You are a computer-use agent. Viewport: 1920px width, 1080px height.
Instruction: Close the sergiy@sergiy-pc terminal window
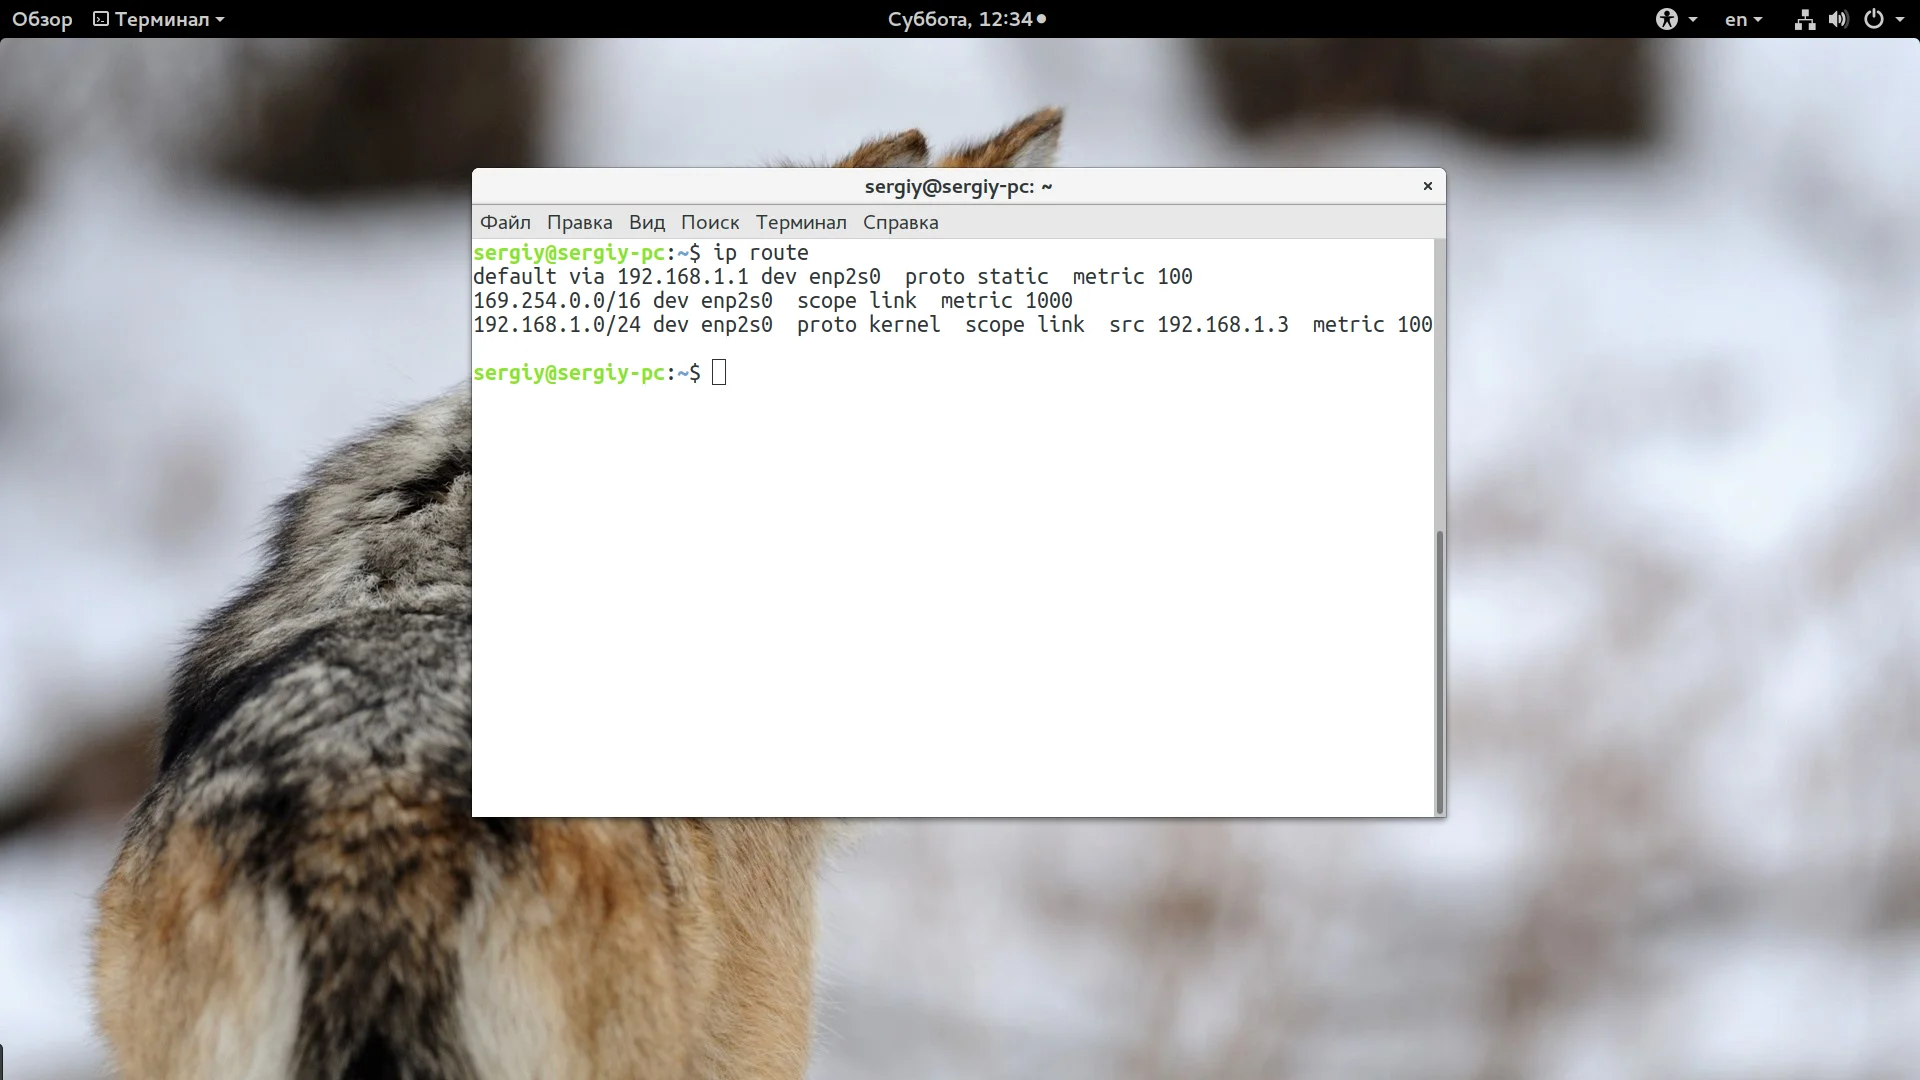[1427, 186]
